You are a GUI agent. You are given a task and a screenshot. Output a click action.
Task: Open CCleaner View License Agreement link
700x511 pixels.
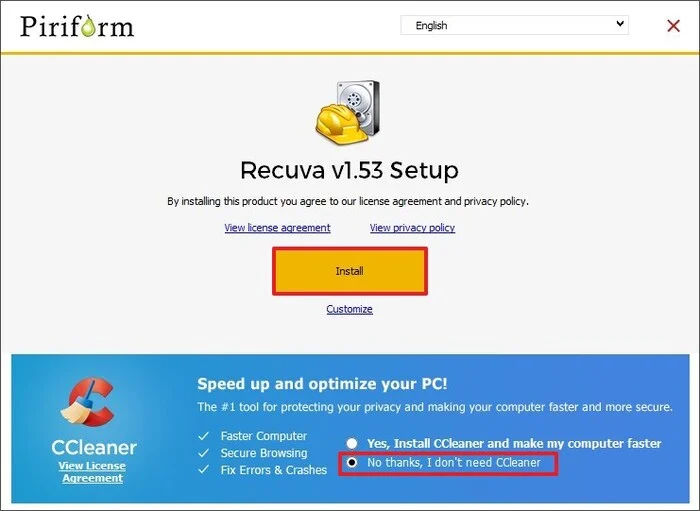tap(92, 472)
